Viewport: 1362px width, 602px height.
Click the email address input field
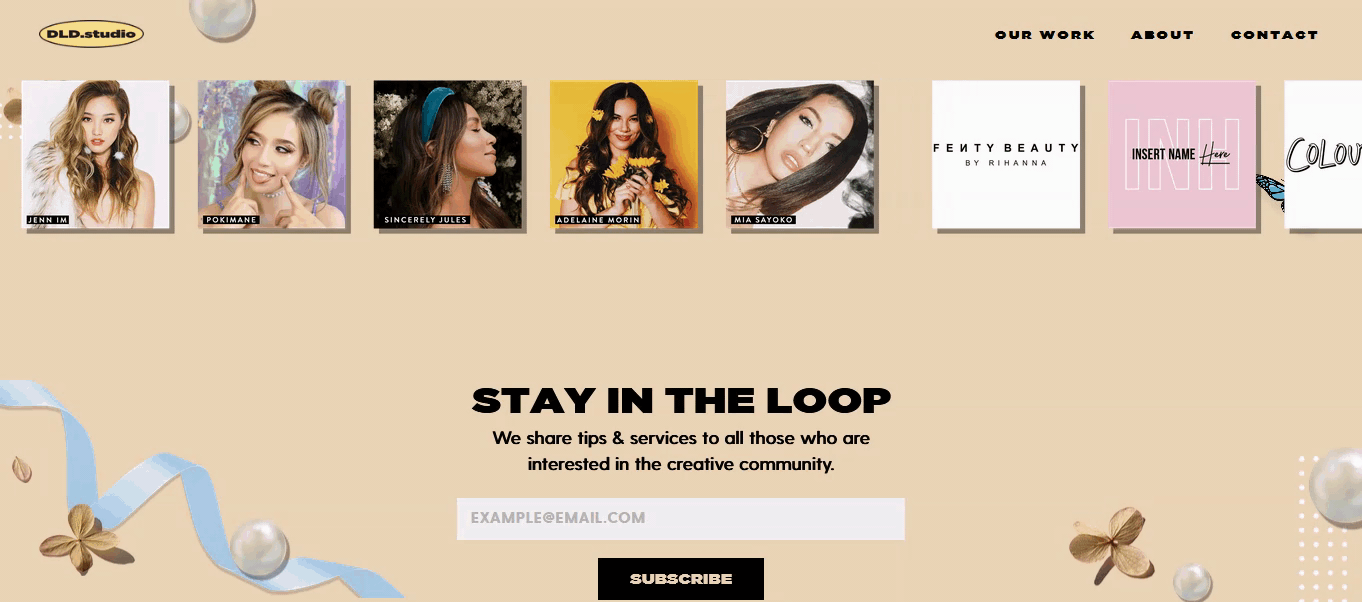680,518
